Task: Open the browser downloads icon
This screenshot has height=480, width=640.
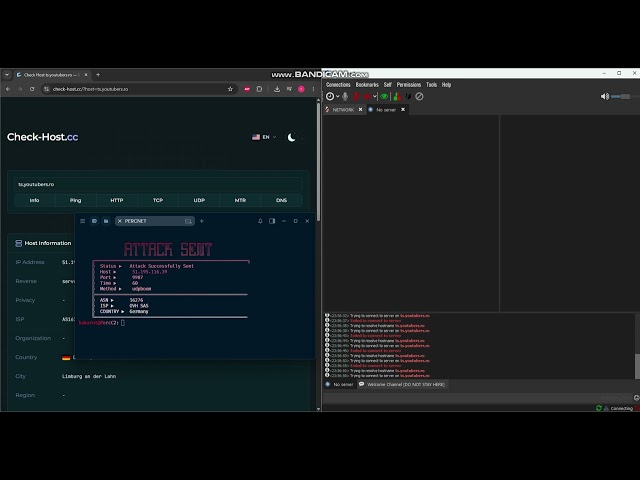Action: coord(277,89)
